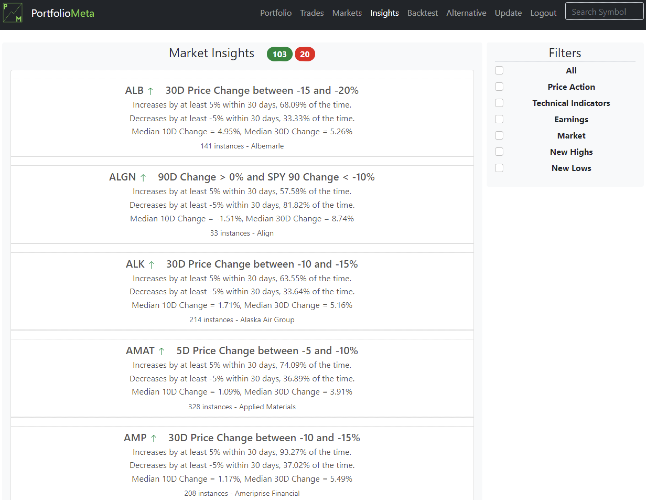
Task: Click the PortfolioMeta chart logo icon
Action: point(12,13)
